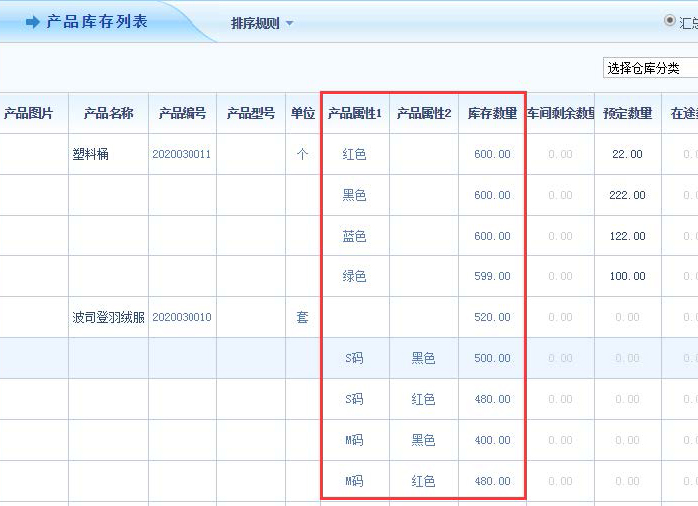Click the 222.00 reserved quantity cell
This screenshot has width=698, height=506.
click(x=628, y=195)
